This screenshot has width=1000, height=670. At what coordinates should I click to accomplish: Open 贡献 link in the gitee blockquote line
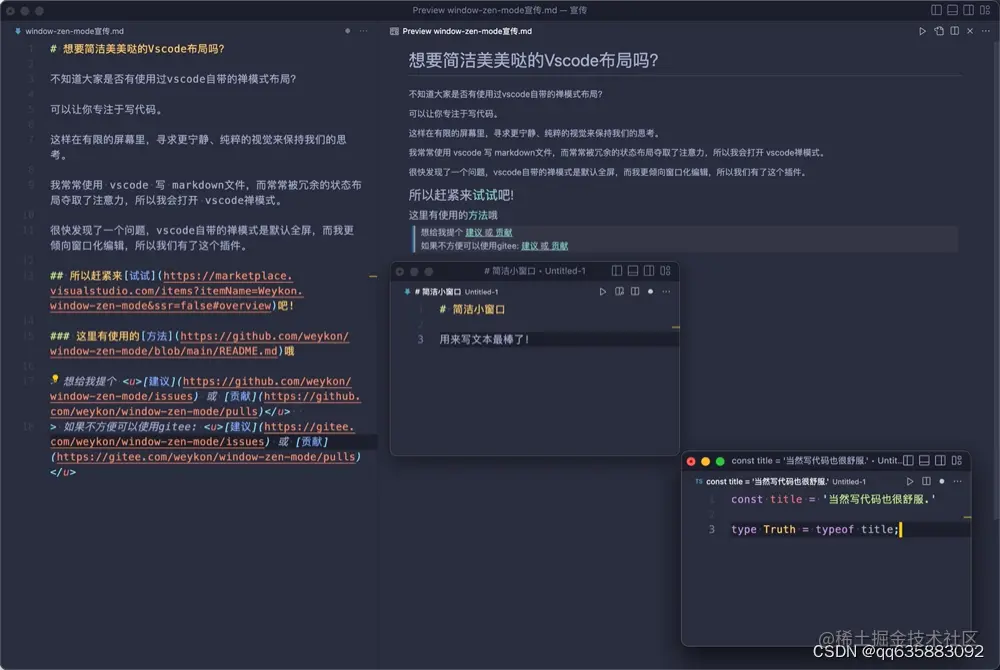[x=560, y=245]
